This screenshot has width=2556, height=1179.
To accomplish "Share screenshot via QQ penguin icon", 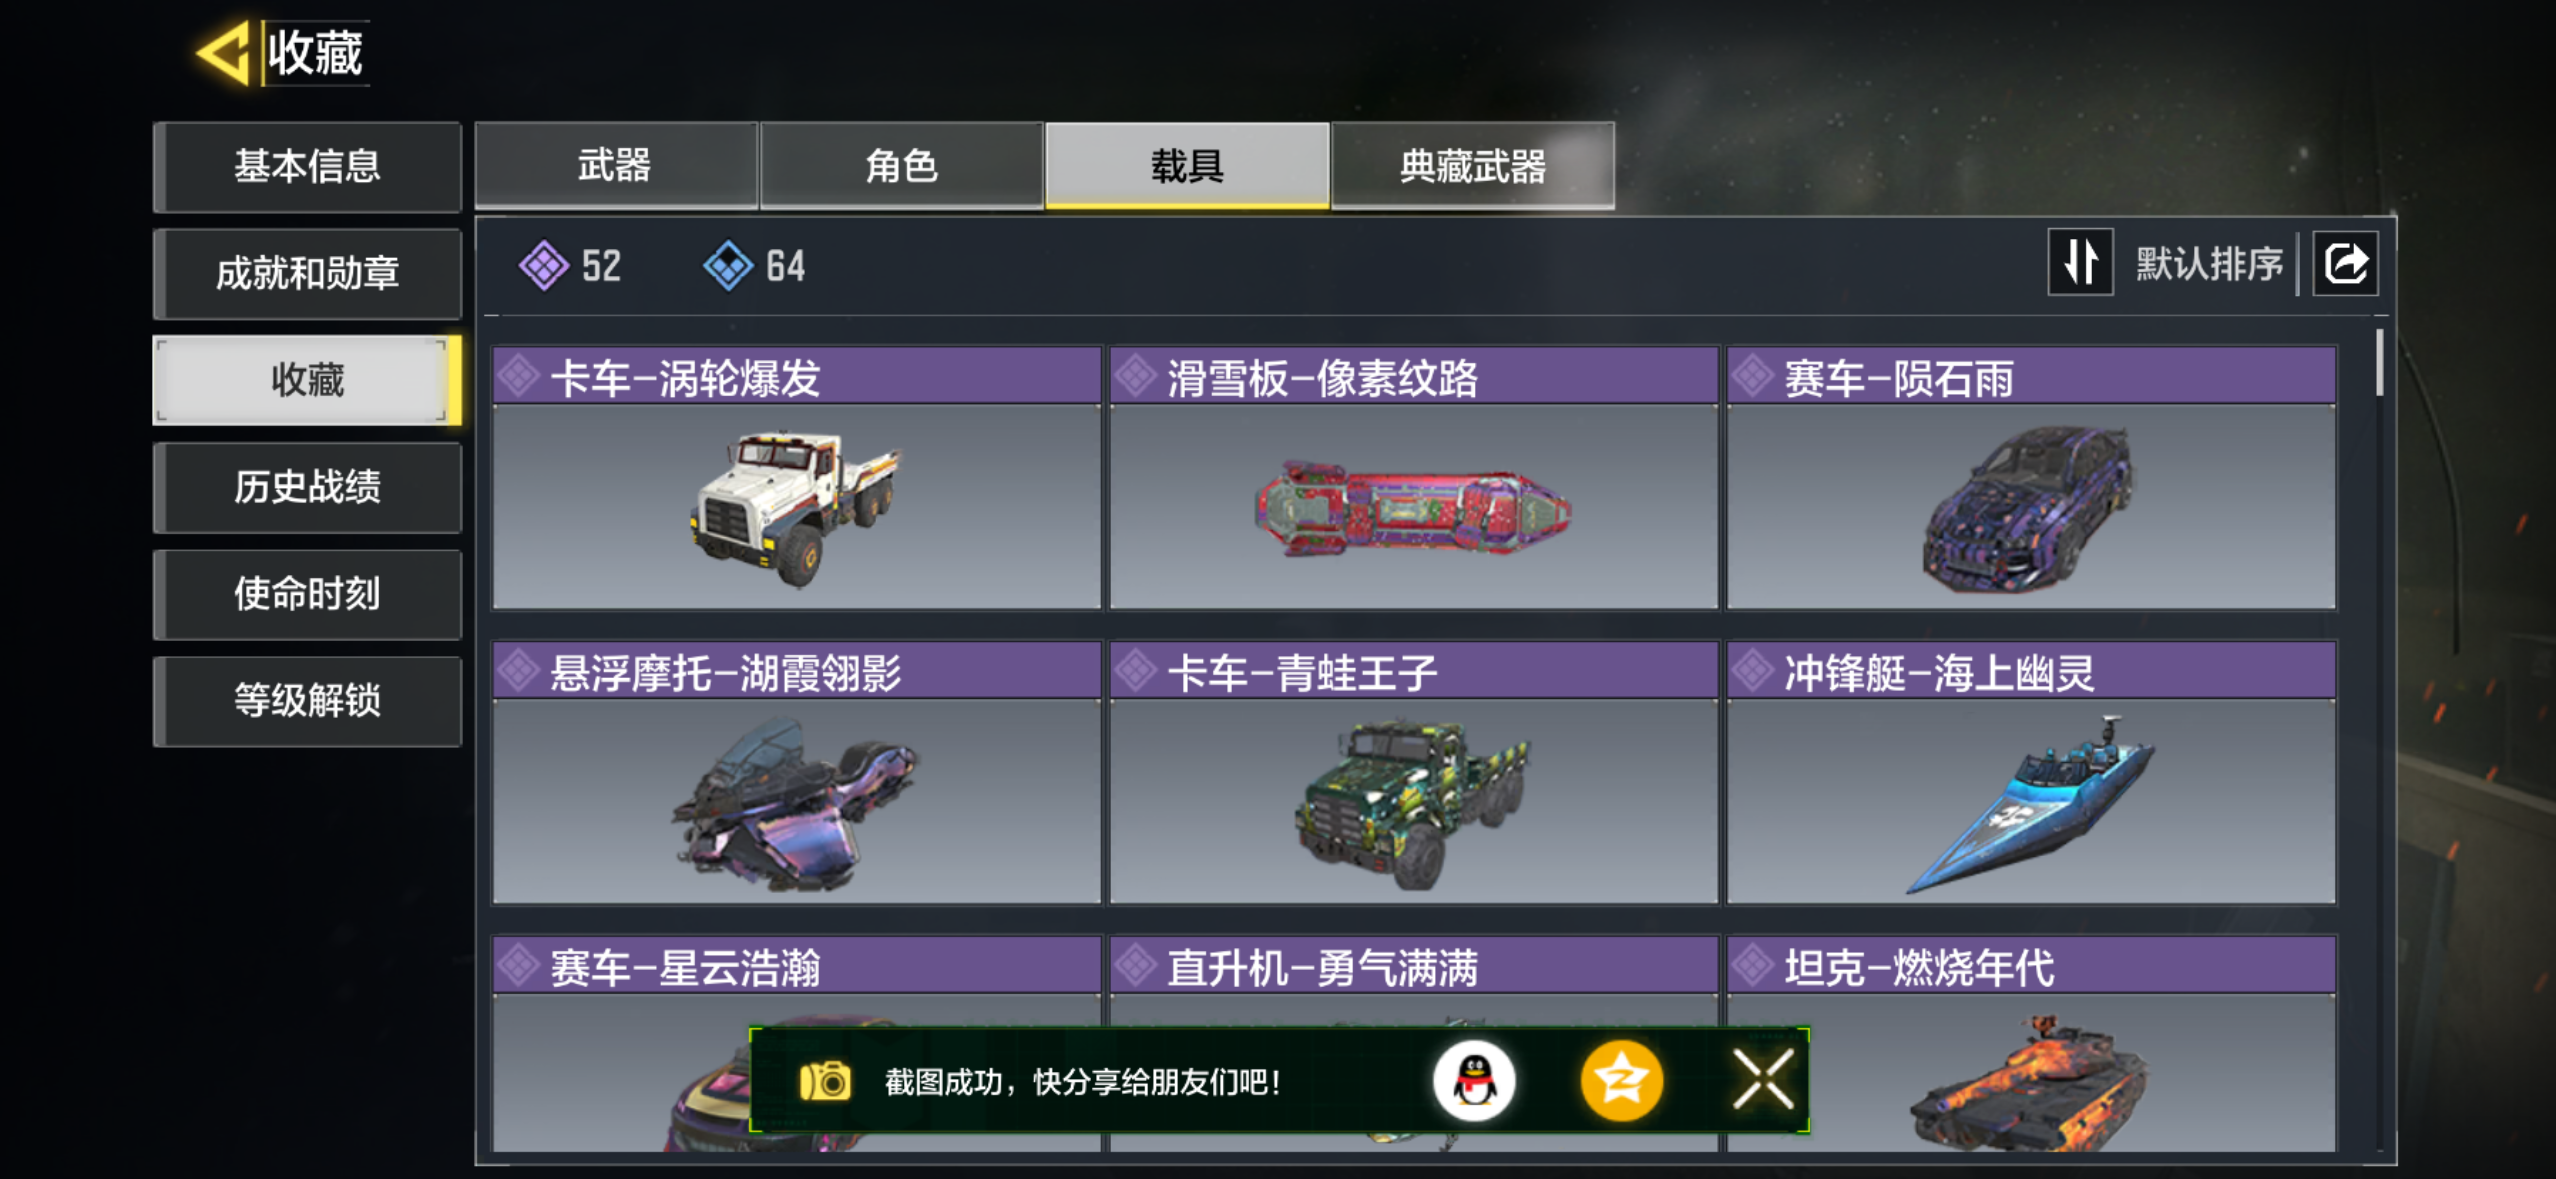I will pos(1474,1081).
